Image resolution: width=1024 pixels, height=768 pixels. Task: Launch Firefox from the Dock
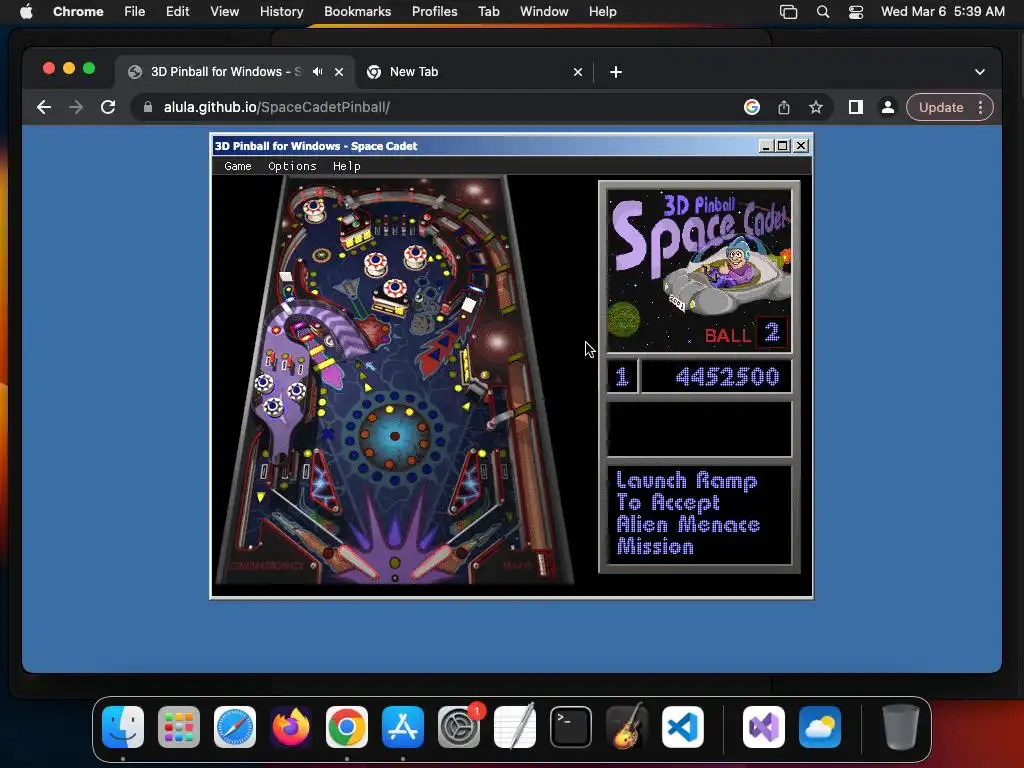tap(291, 727)
